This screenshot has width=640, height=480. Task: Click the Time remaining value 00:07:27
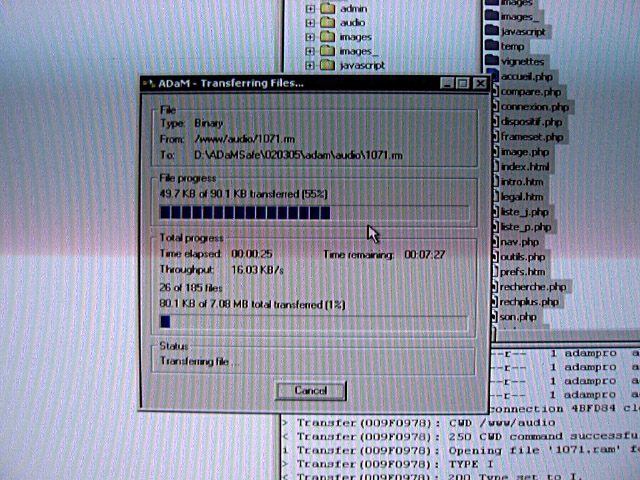[424, 255]
